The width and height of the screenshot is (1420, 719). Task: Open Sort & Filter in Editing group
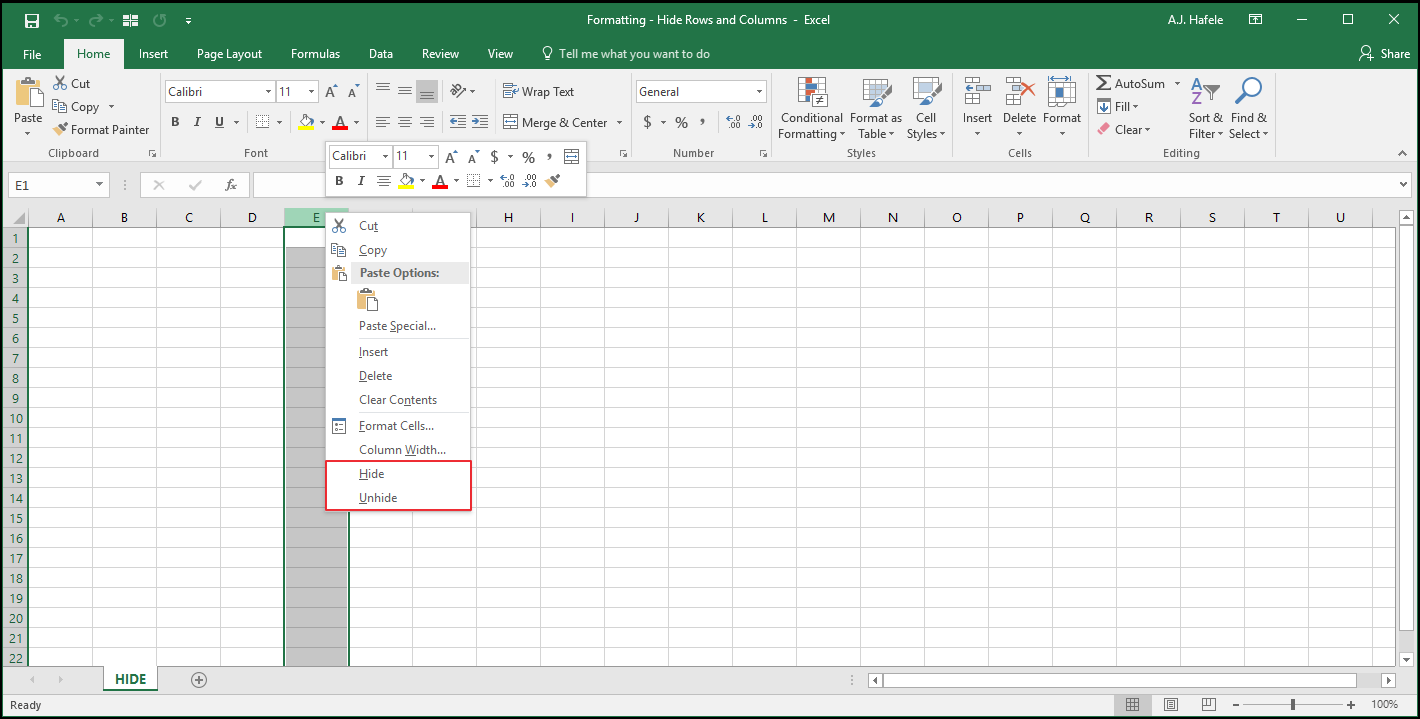(1205, 108)
